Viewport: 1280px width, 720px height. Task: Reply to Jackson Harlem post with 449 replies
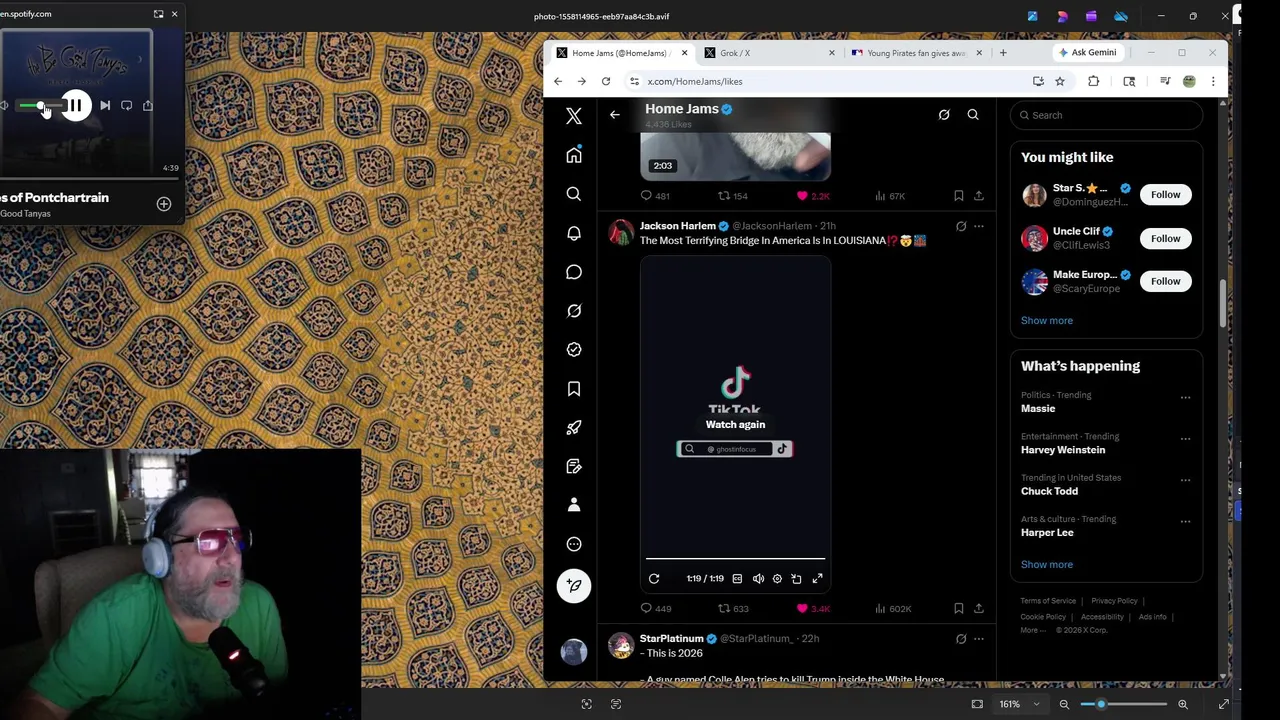click(656, 608)
